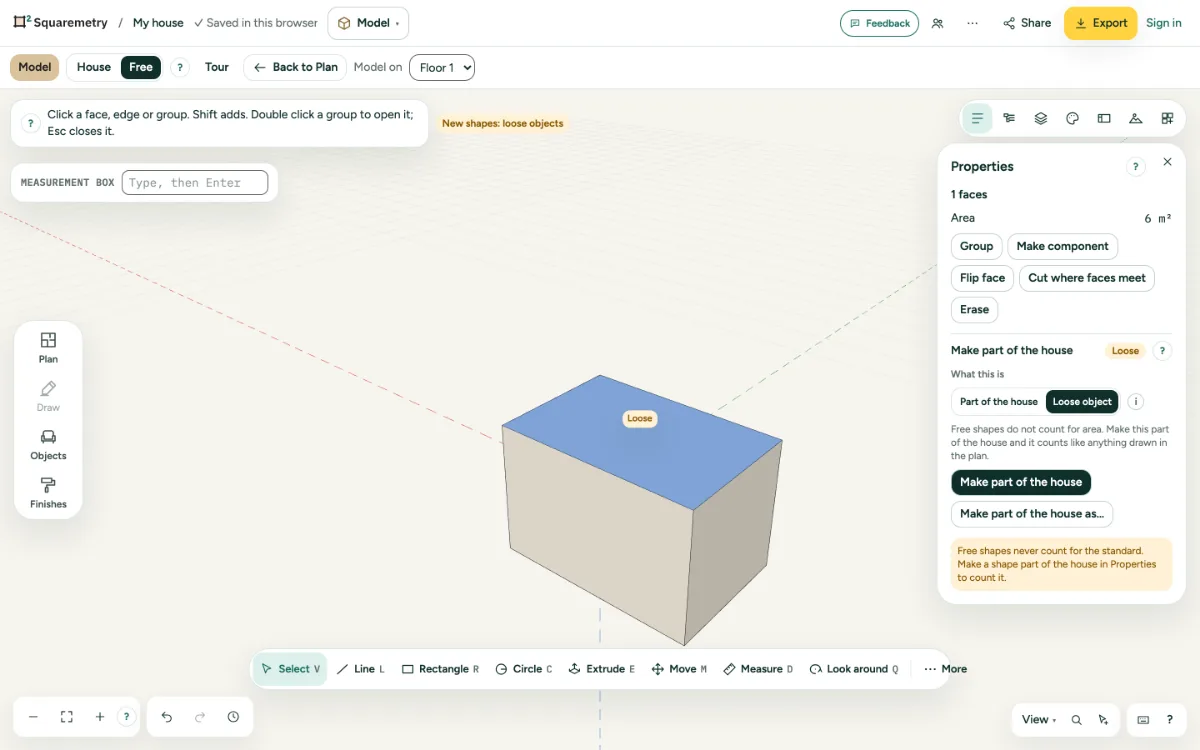
Task: Select the Circle tool
Action: (524, 669)
